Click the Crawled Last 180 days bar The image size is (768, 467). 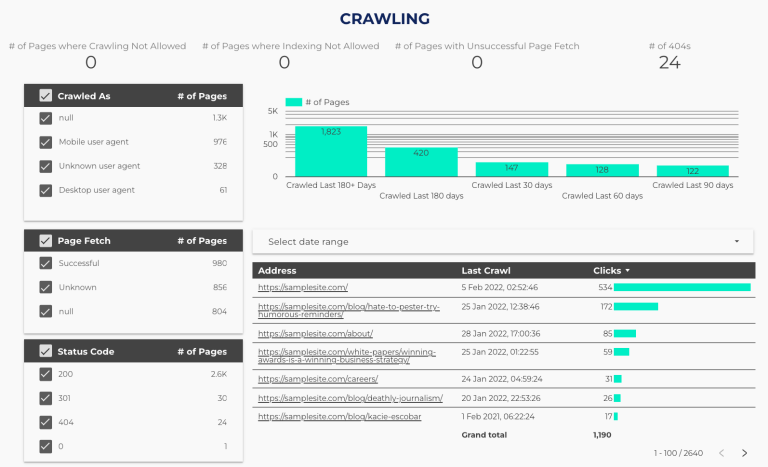[421, 163]
